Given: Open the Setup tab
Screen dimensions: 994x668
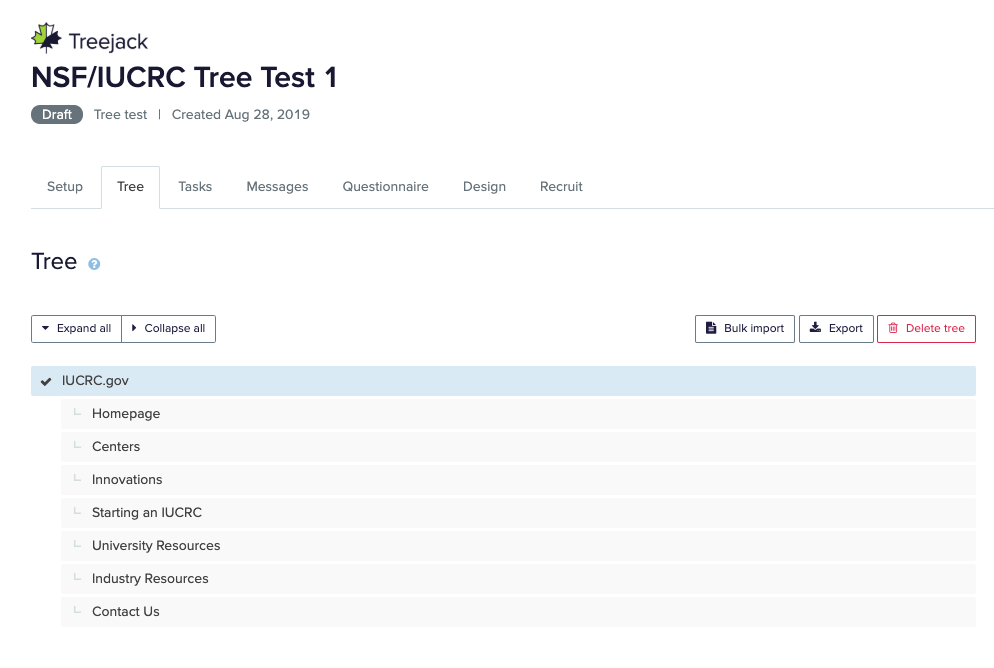Looking at the screenshot, I should point(65,187).
